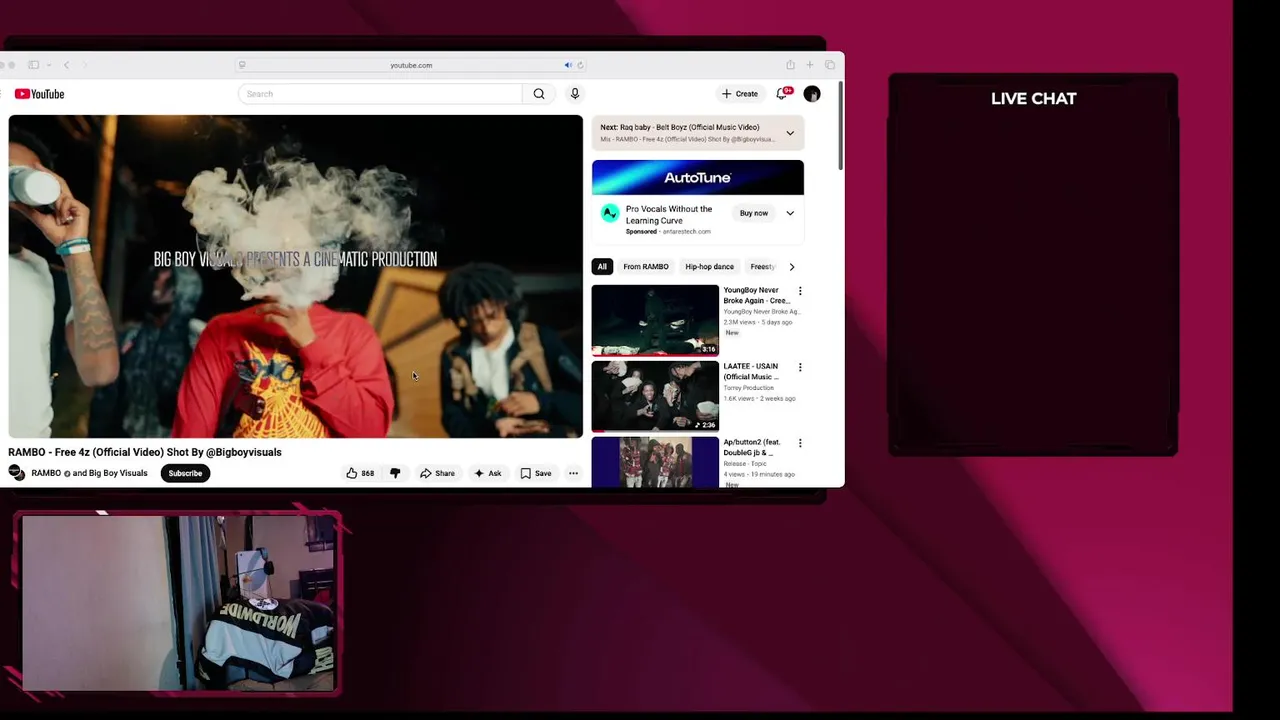Open more actions ellipsis under video
1280x720 pixels.
point(573,473)
